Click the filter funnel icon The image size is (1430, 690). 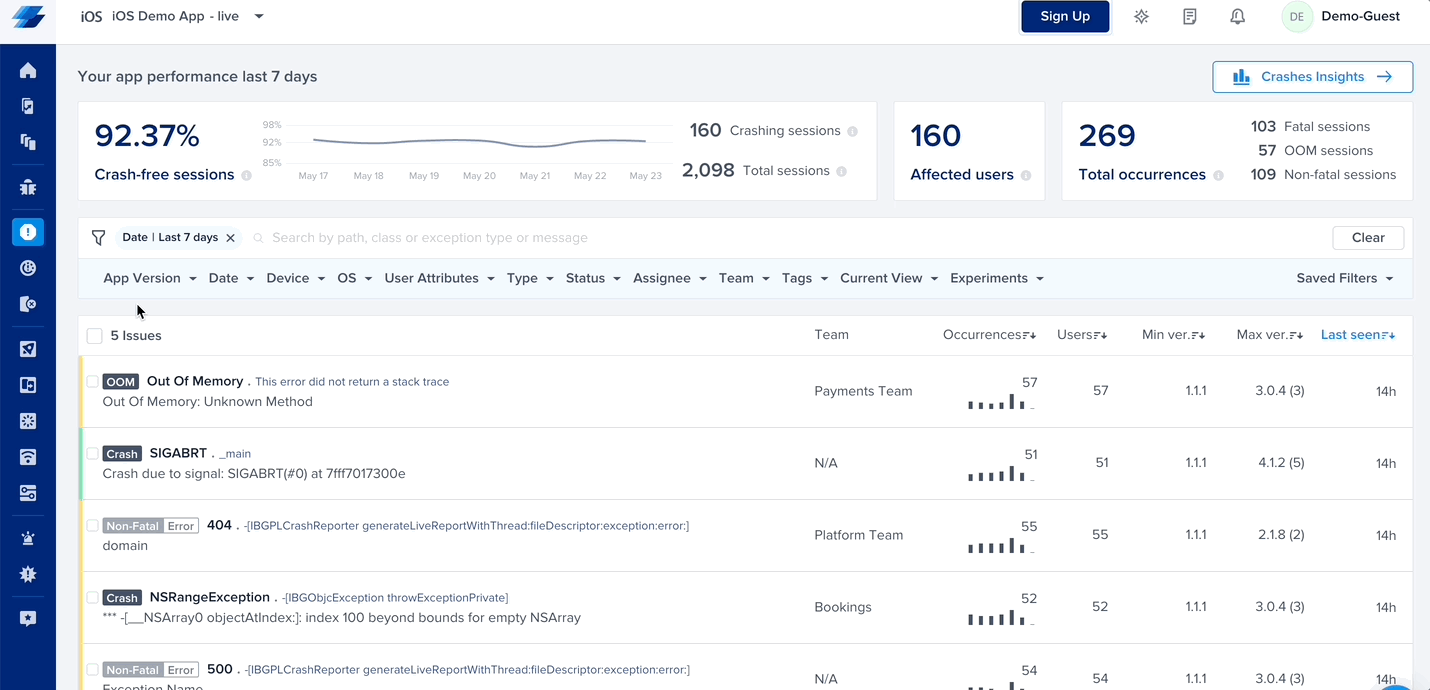pyautogui.click(x=98, y=238)
